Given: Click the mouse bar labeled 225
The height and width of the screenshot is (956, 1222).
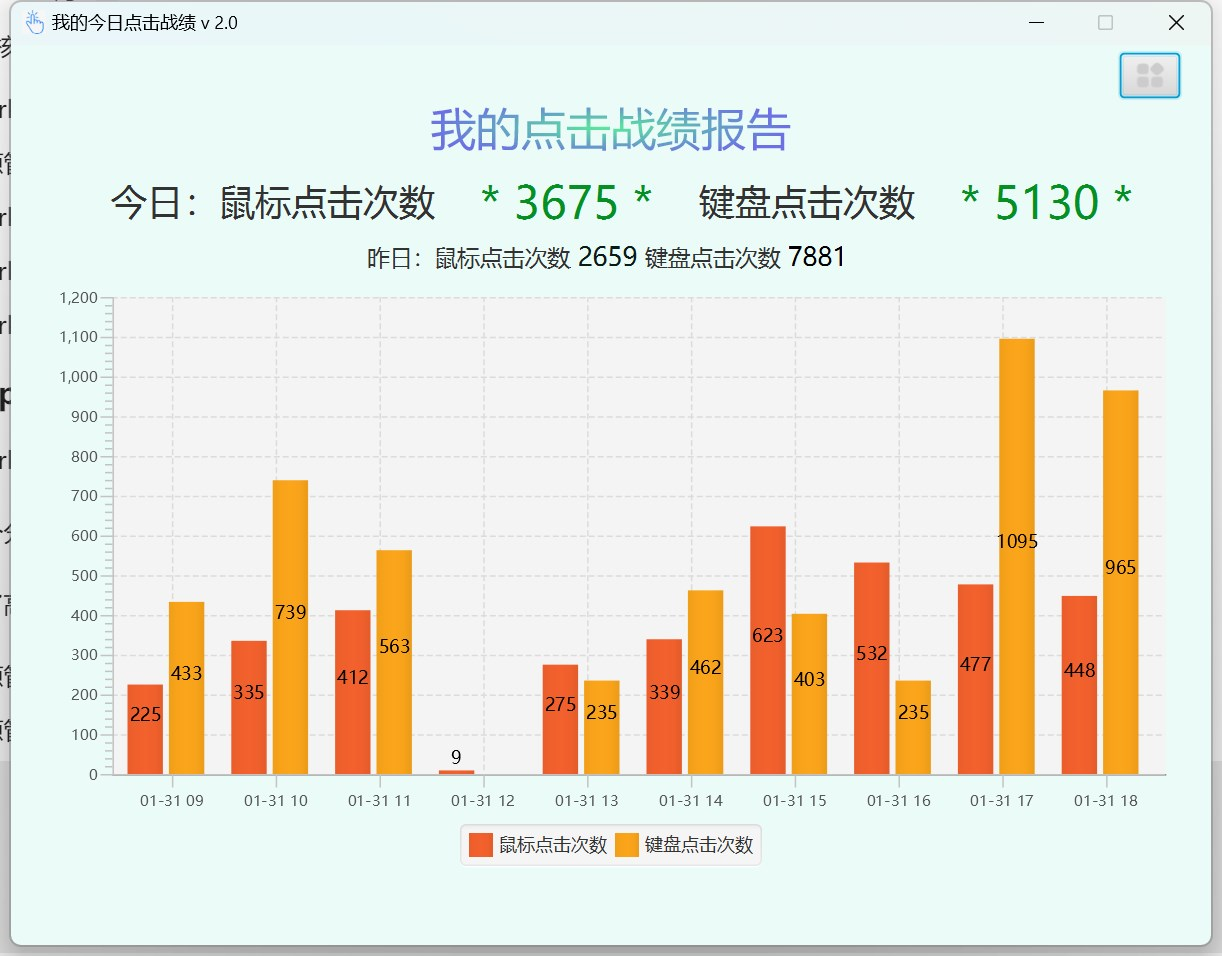Looking at the screenshot, I should pos(144,730).
